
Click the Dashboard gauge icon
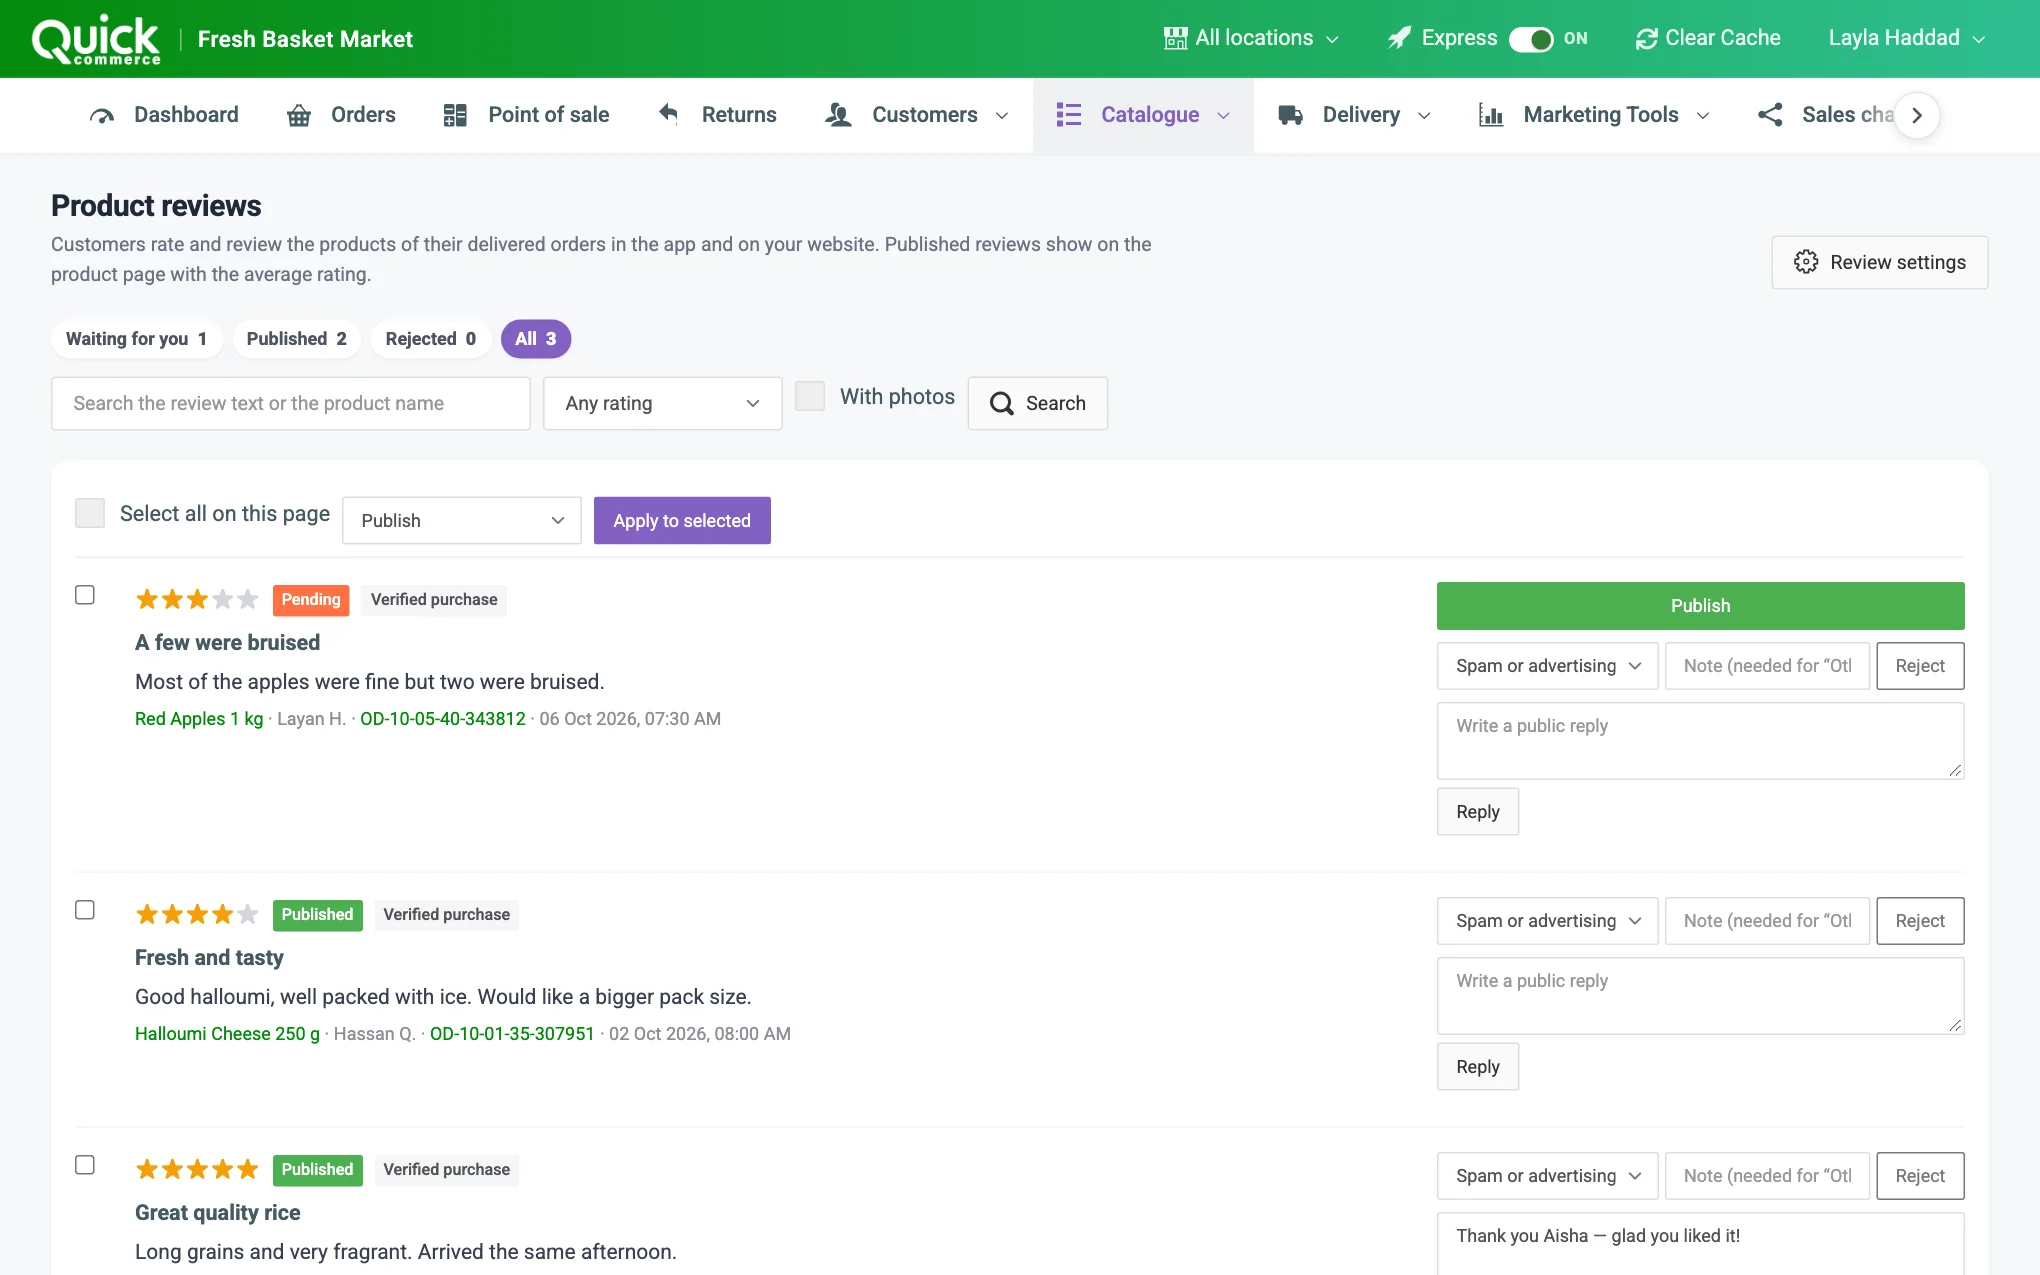pos(102,115)
